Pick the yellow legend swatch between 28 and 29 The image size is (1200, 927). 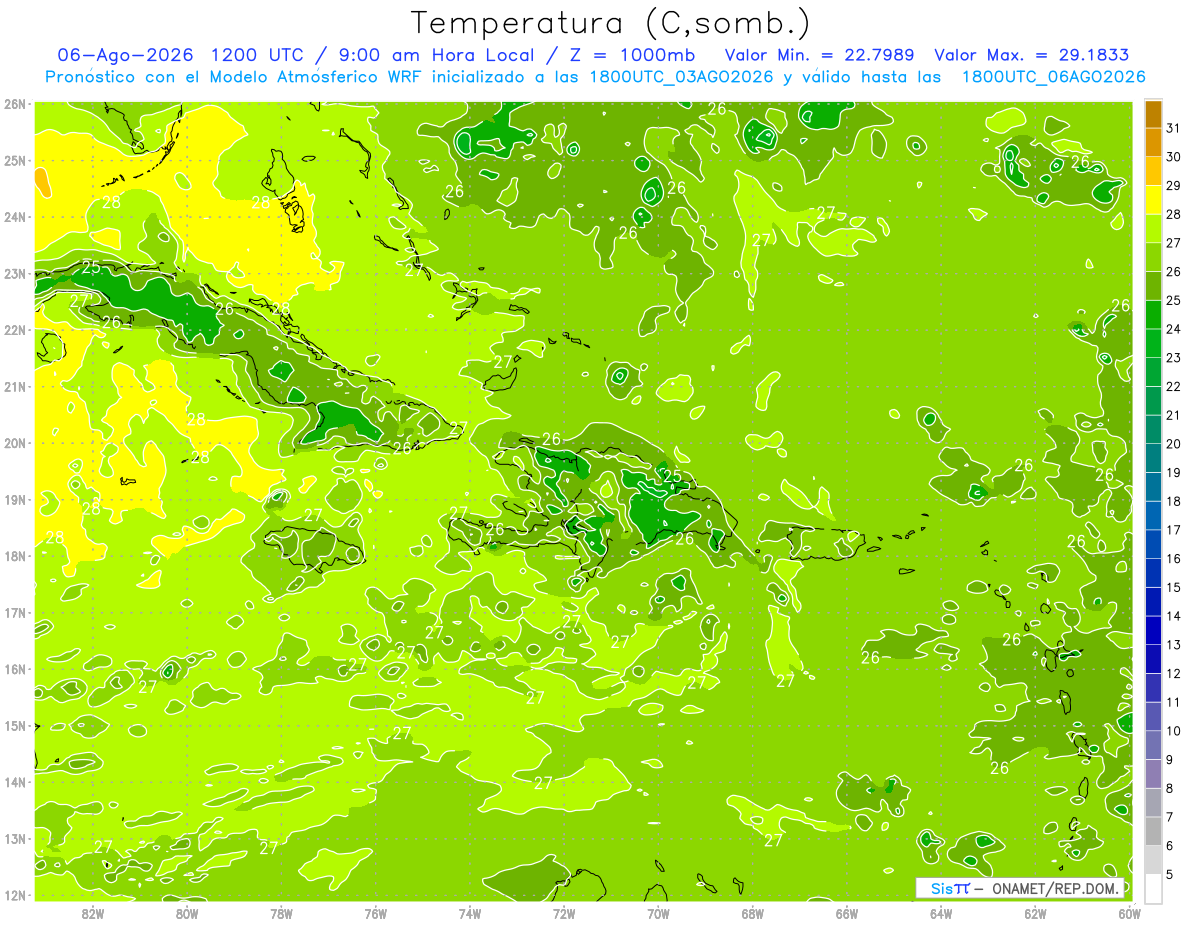(1153, 201)
